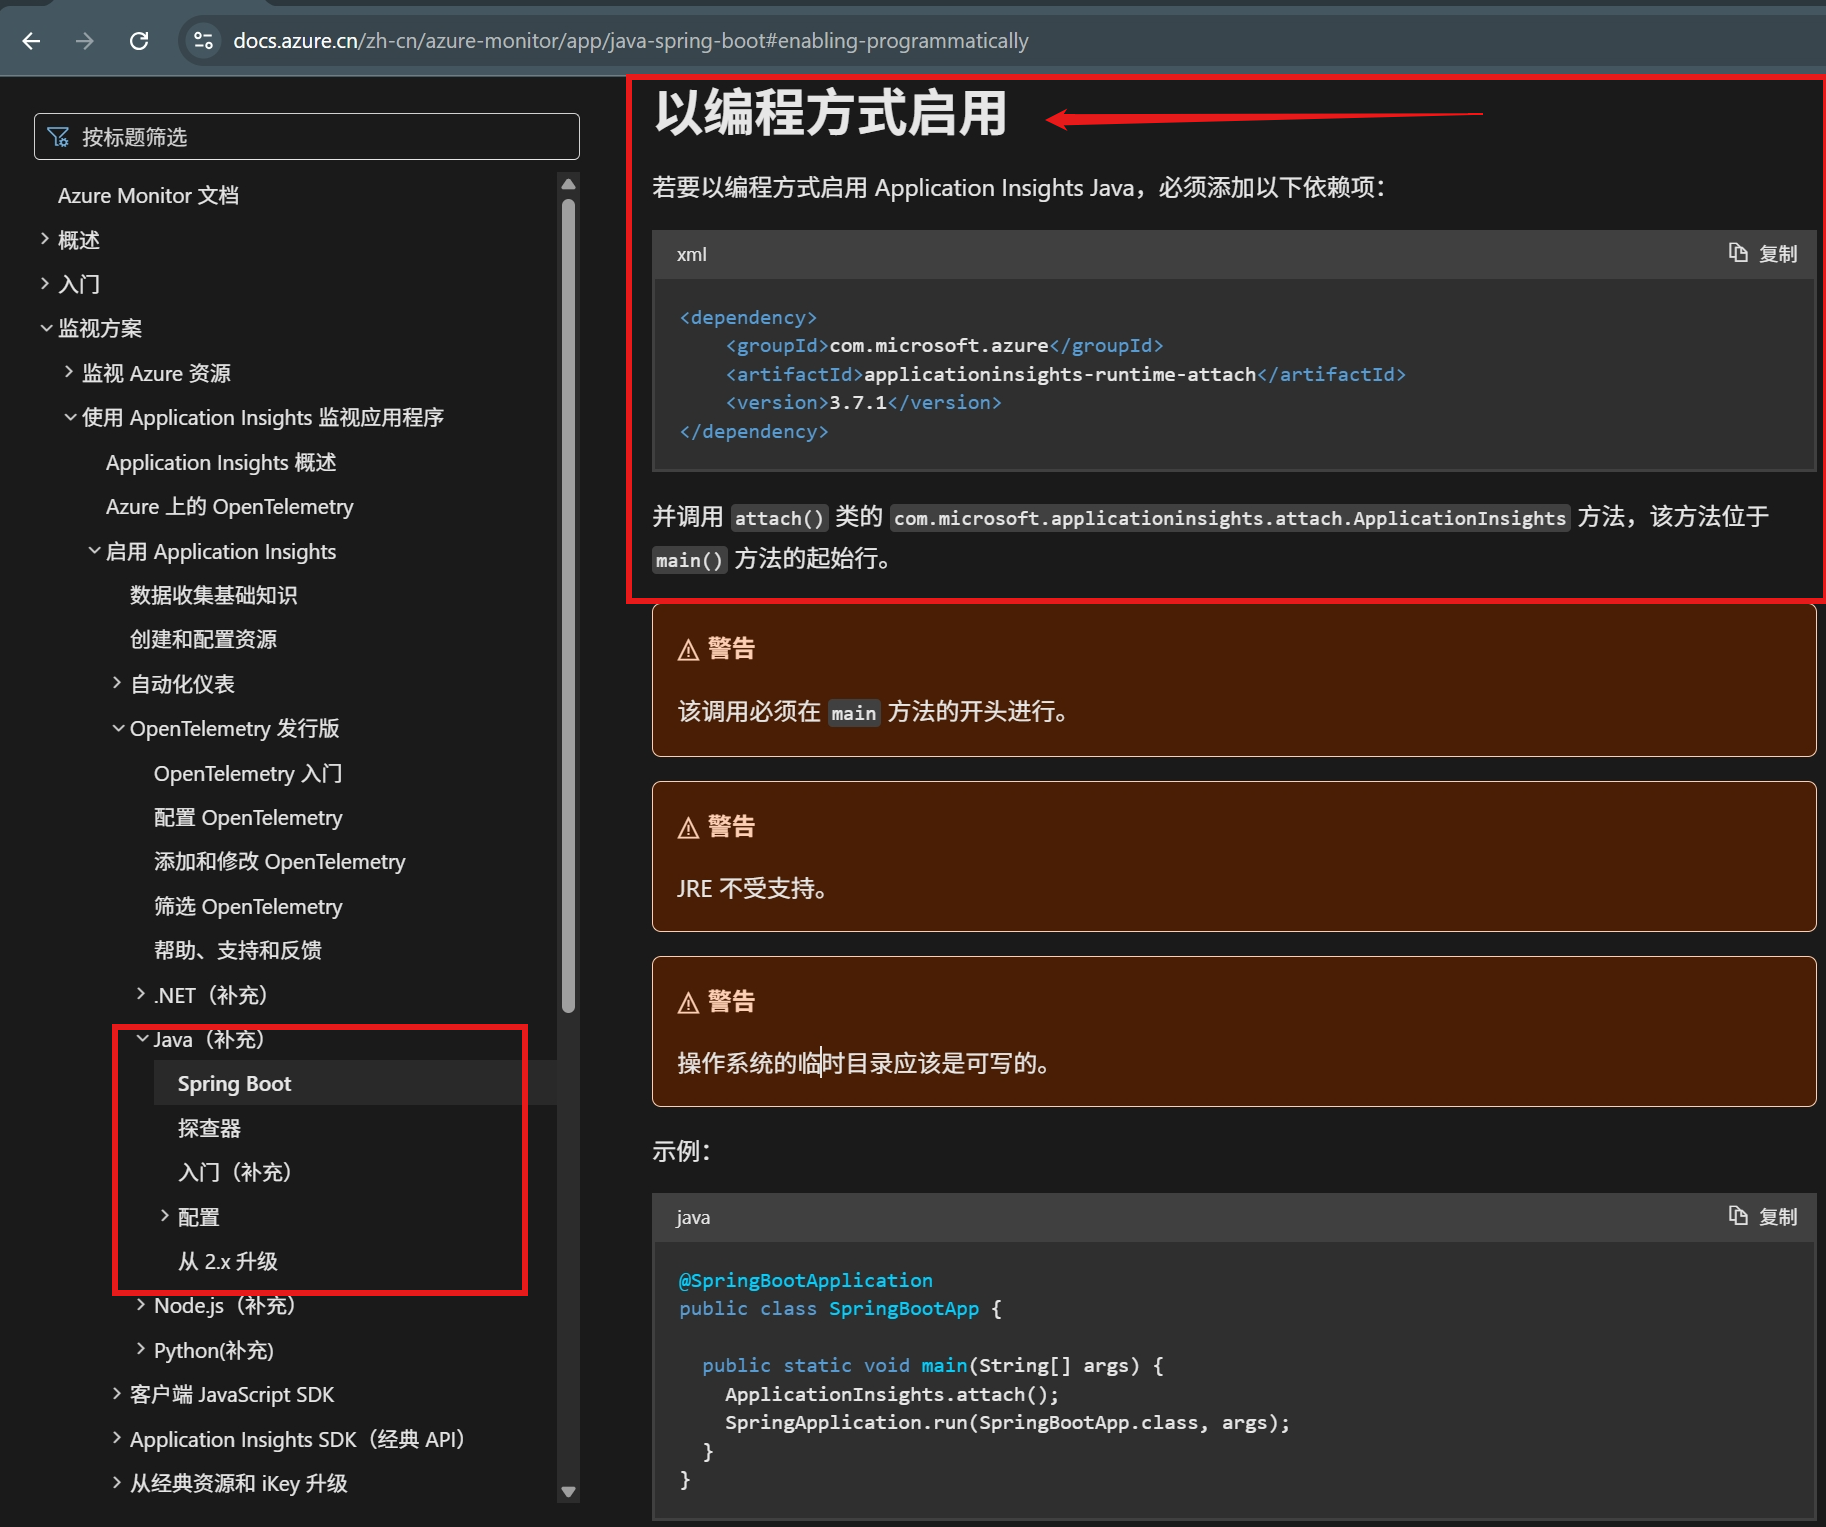1826x1527 pixels.
Task: Click the 复制 button for the dependency snippet
Action: point(1777,253)
